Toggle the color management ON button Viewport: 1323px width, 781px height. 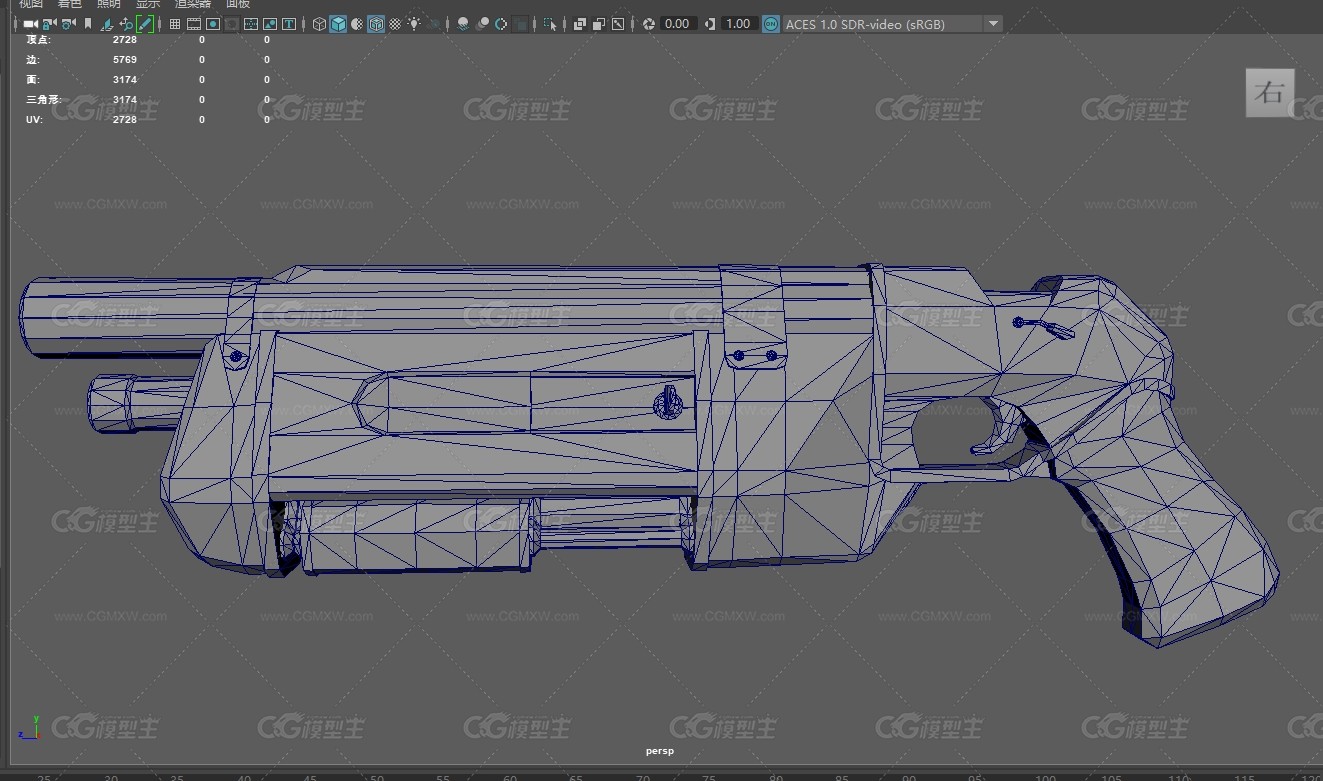coord(771,24)
